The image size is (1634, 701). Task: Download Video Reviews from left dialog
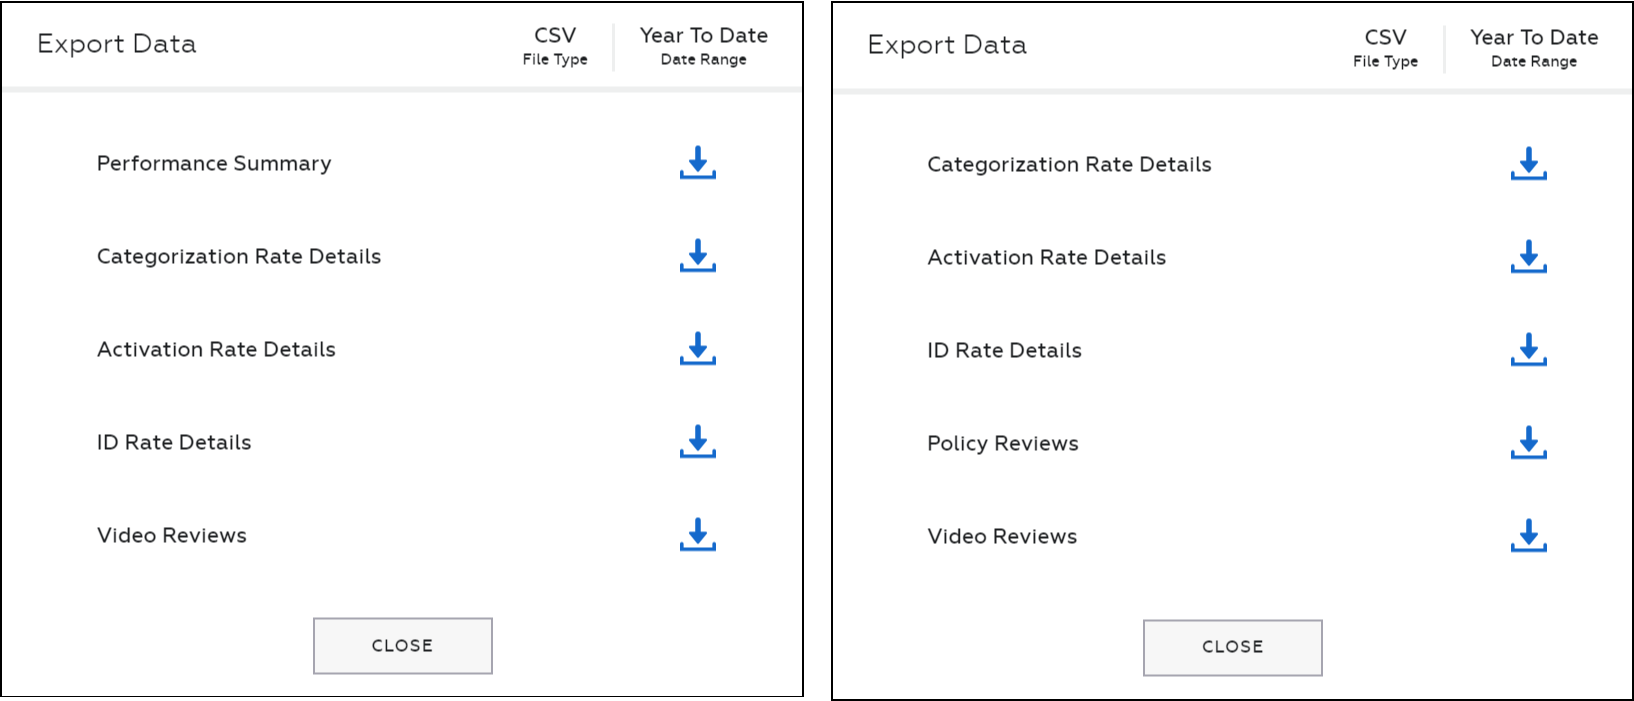tap(697, 534)
